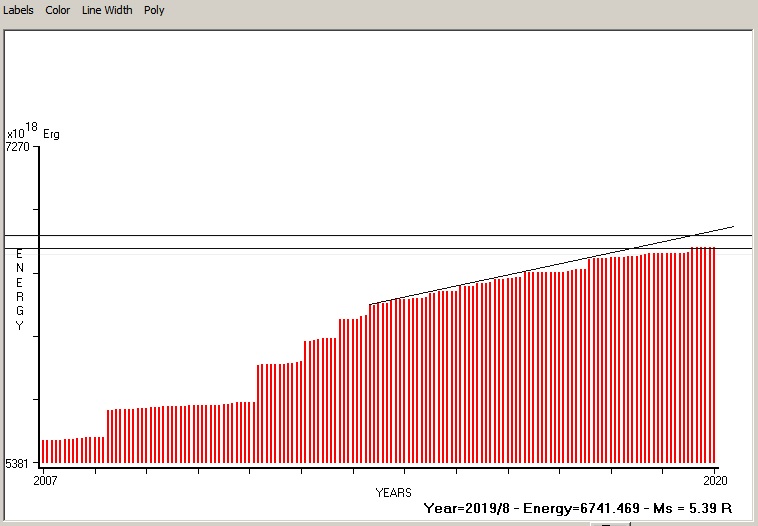Click the x10^18 Erg unit label
The height and width of the screenshot is (526, 758).
32,132
